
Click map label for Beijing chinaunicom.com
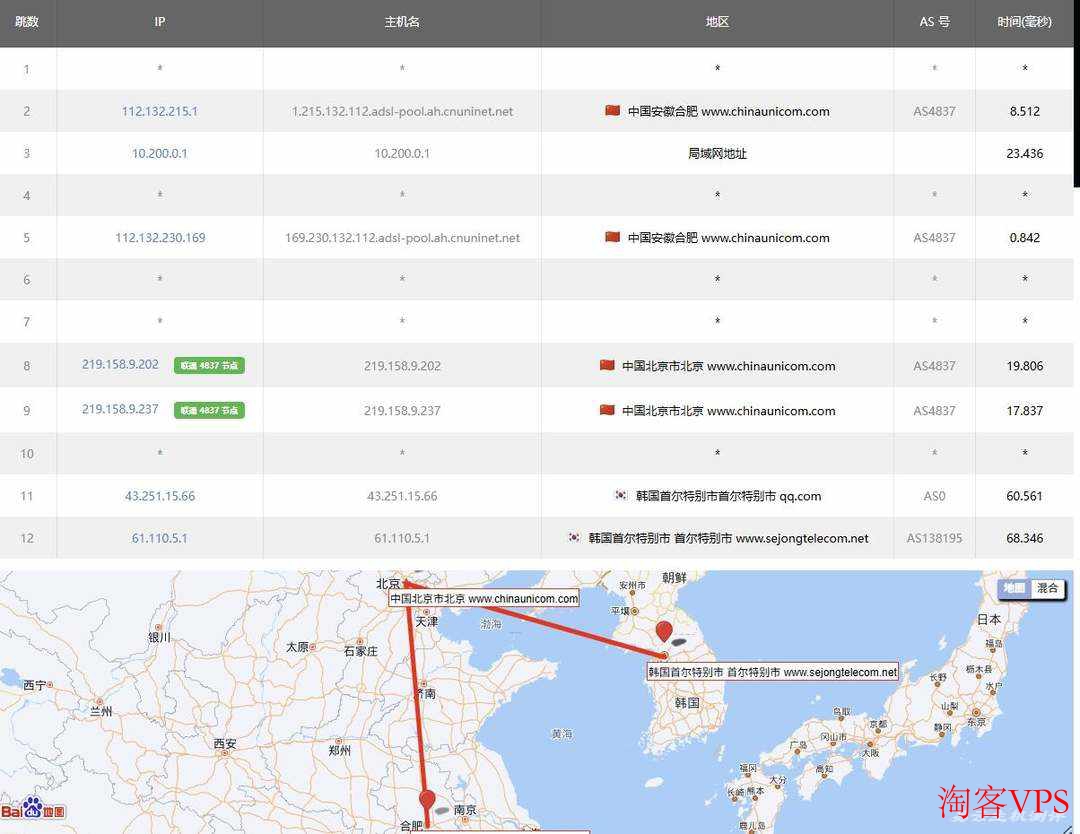coord(484,599)
